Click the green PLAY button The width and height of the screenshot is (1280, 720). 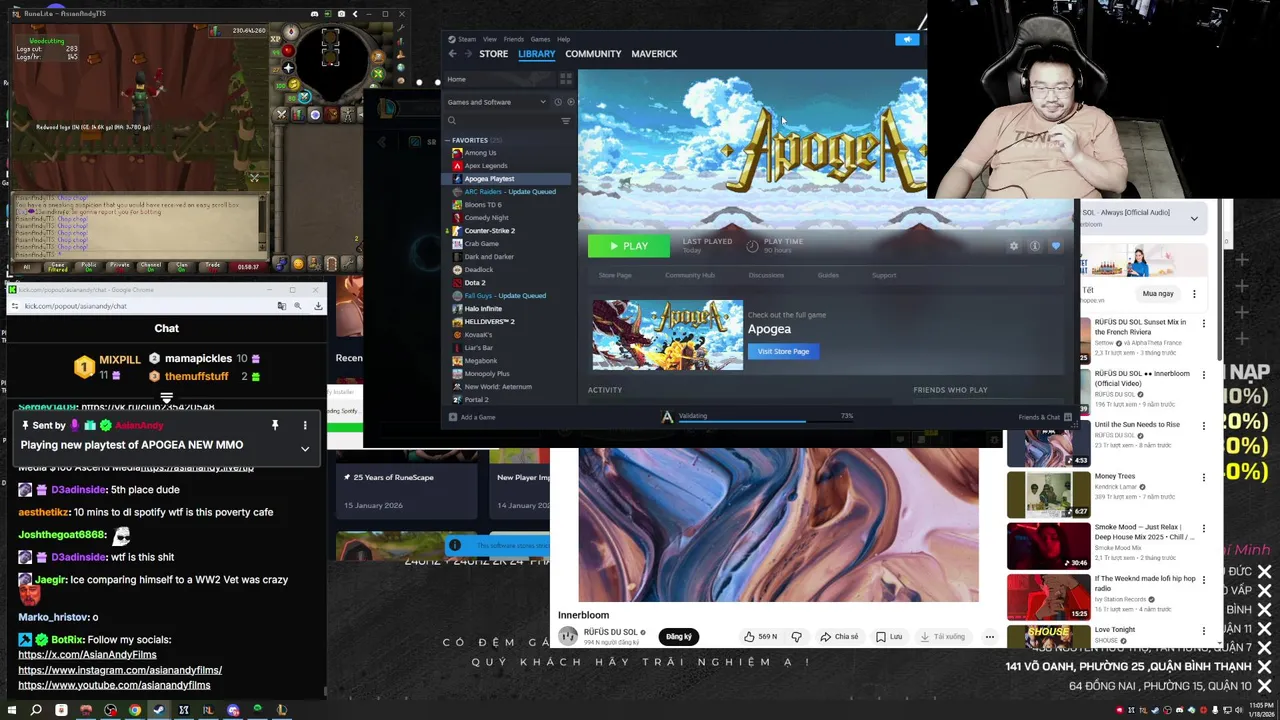629,246
